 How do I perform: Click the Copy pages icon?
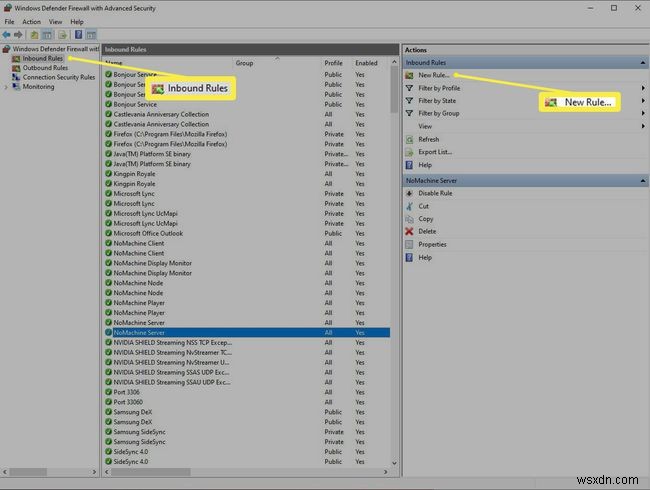[409, 219]
